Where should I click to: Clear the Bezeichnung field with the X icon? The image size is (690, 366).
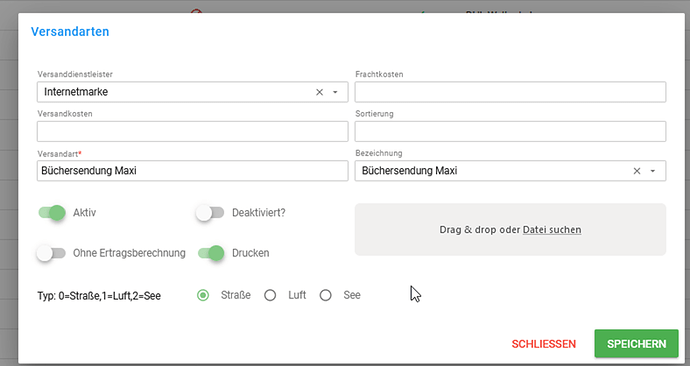click(x=637, y=171)
